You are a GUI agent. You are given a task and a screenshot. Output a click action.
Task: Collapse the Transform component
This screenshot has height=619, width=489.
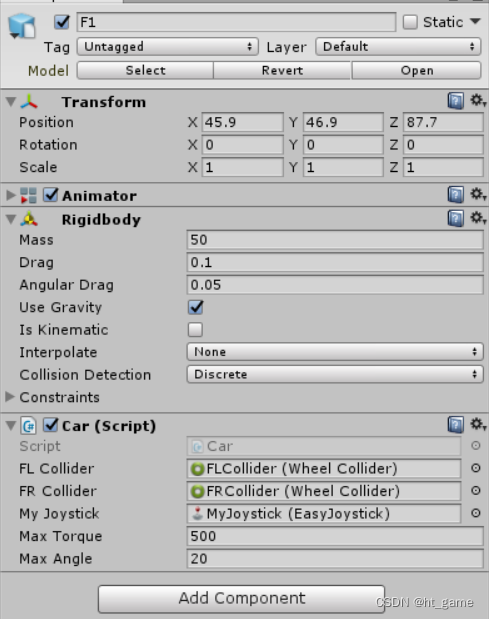(11, 102)
